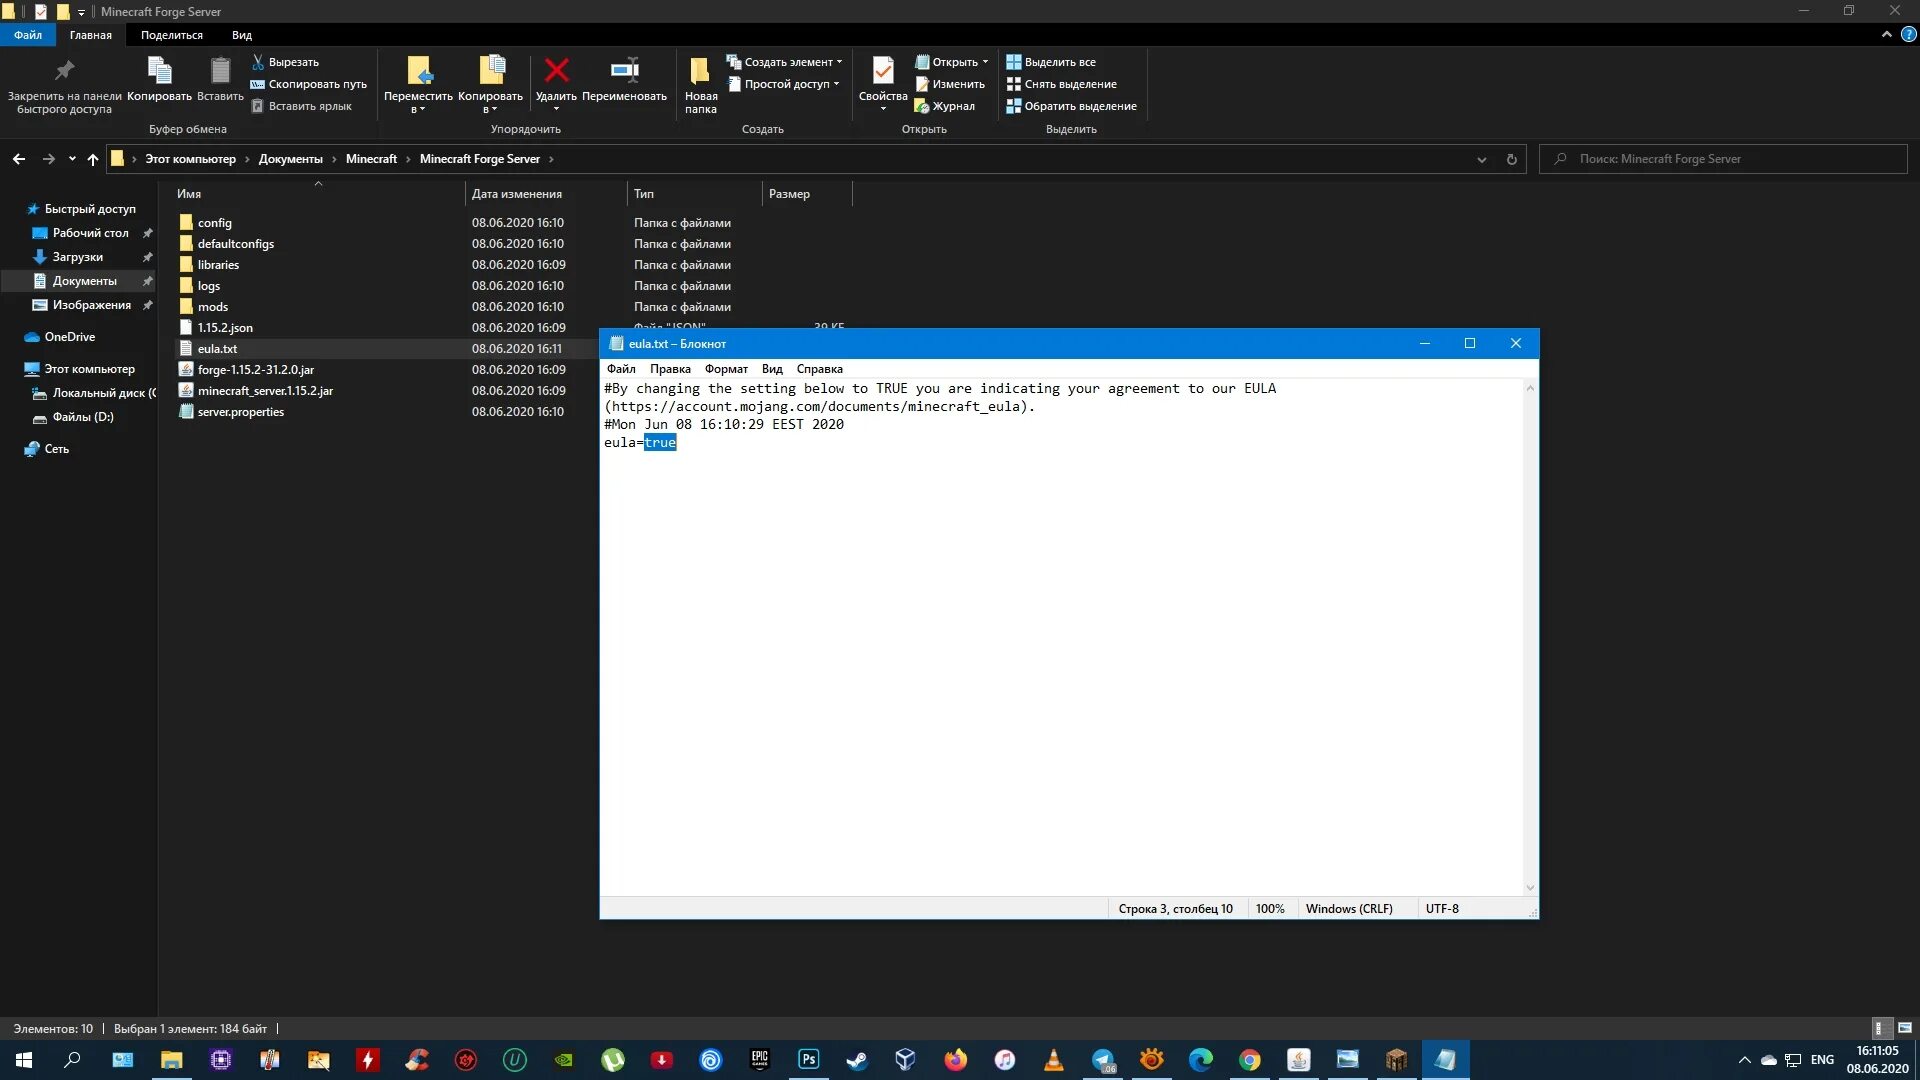Click the Rename (Переименовать) icon
The height and width of the screenshot is (1080, 1920).
tap(624, 70)
